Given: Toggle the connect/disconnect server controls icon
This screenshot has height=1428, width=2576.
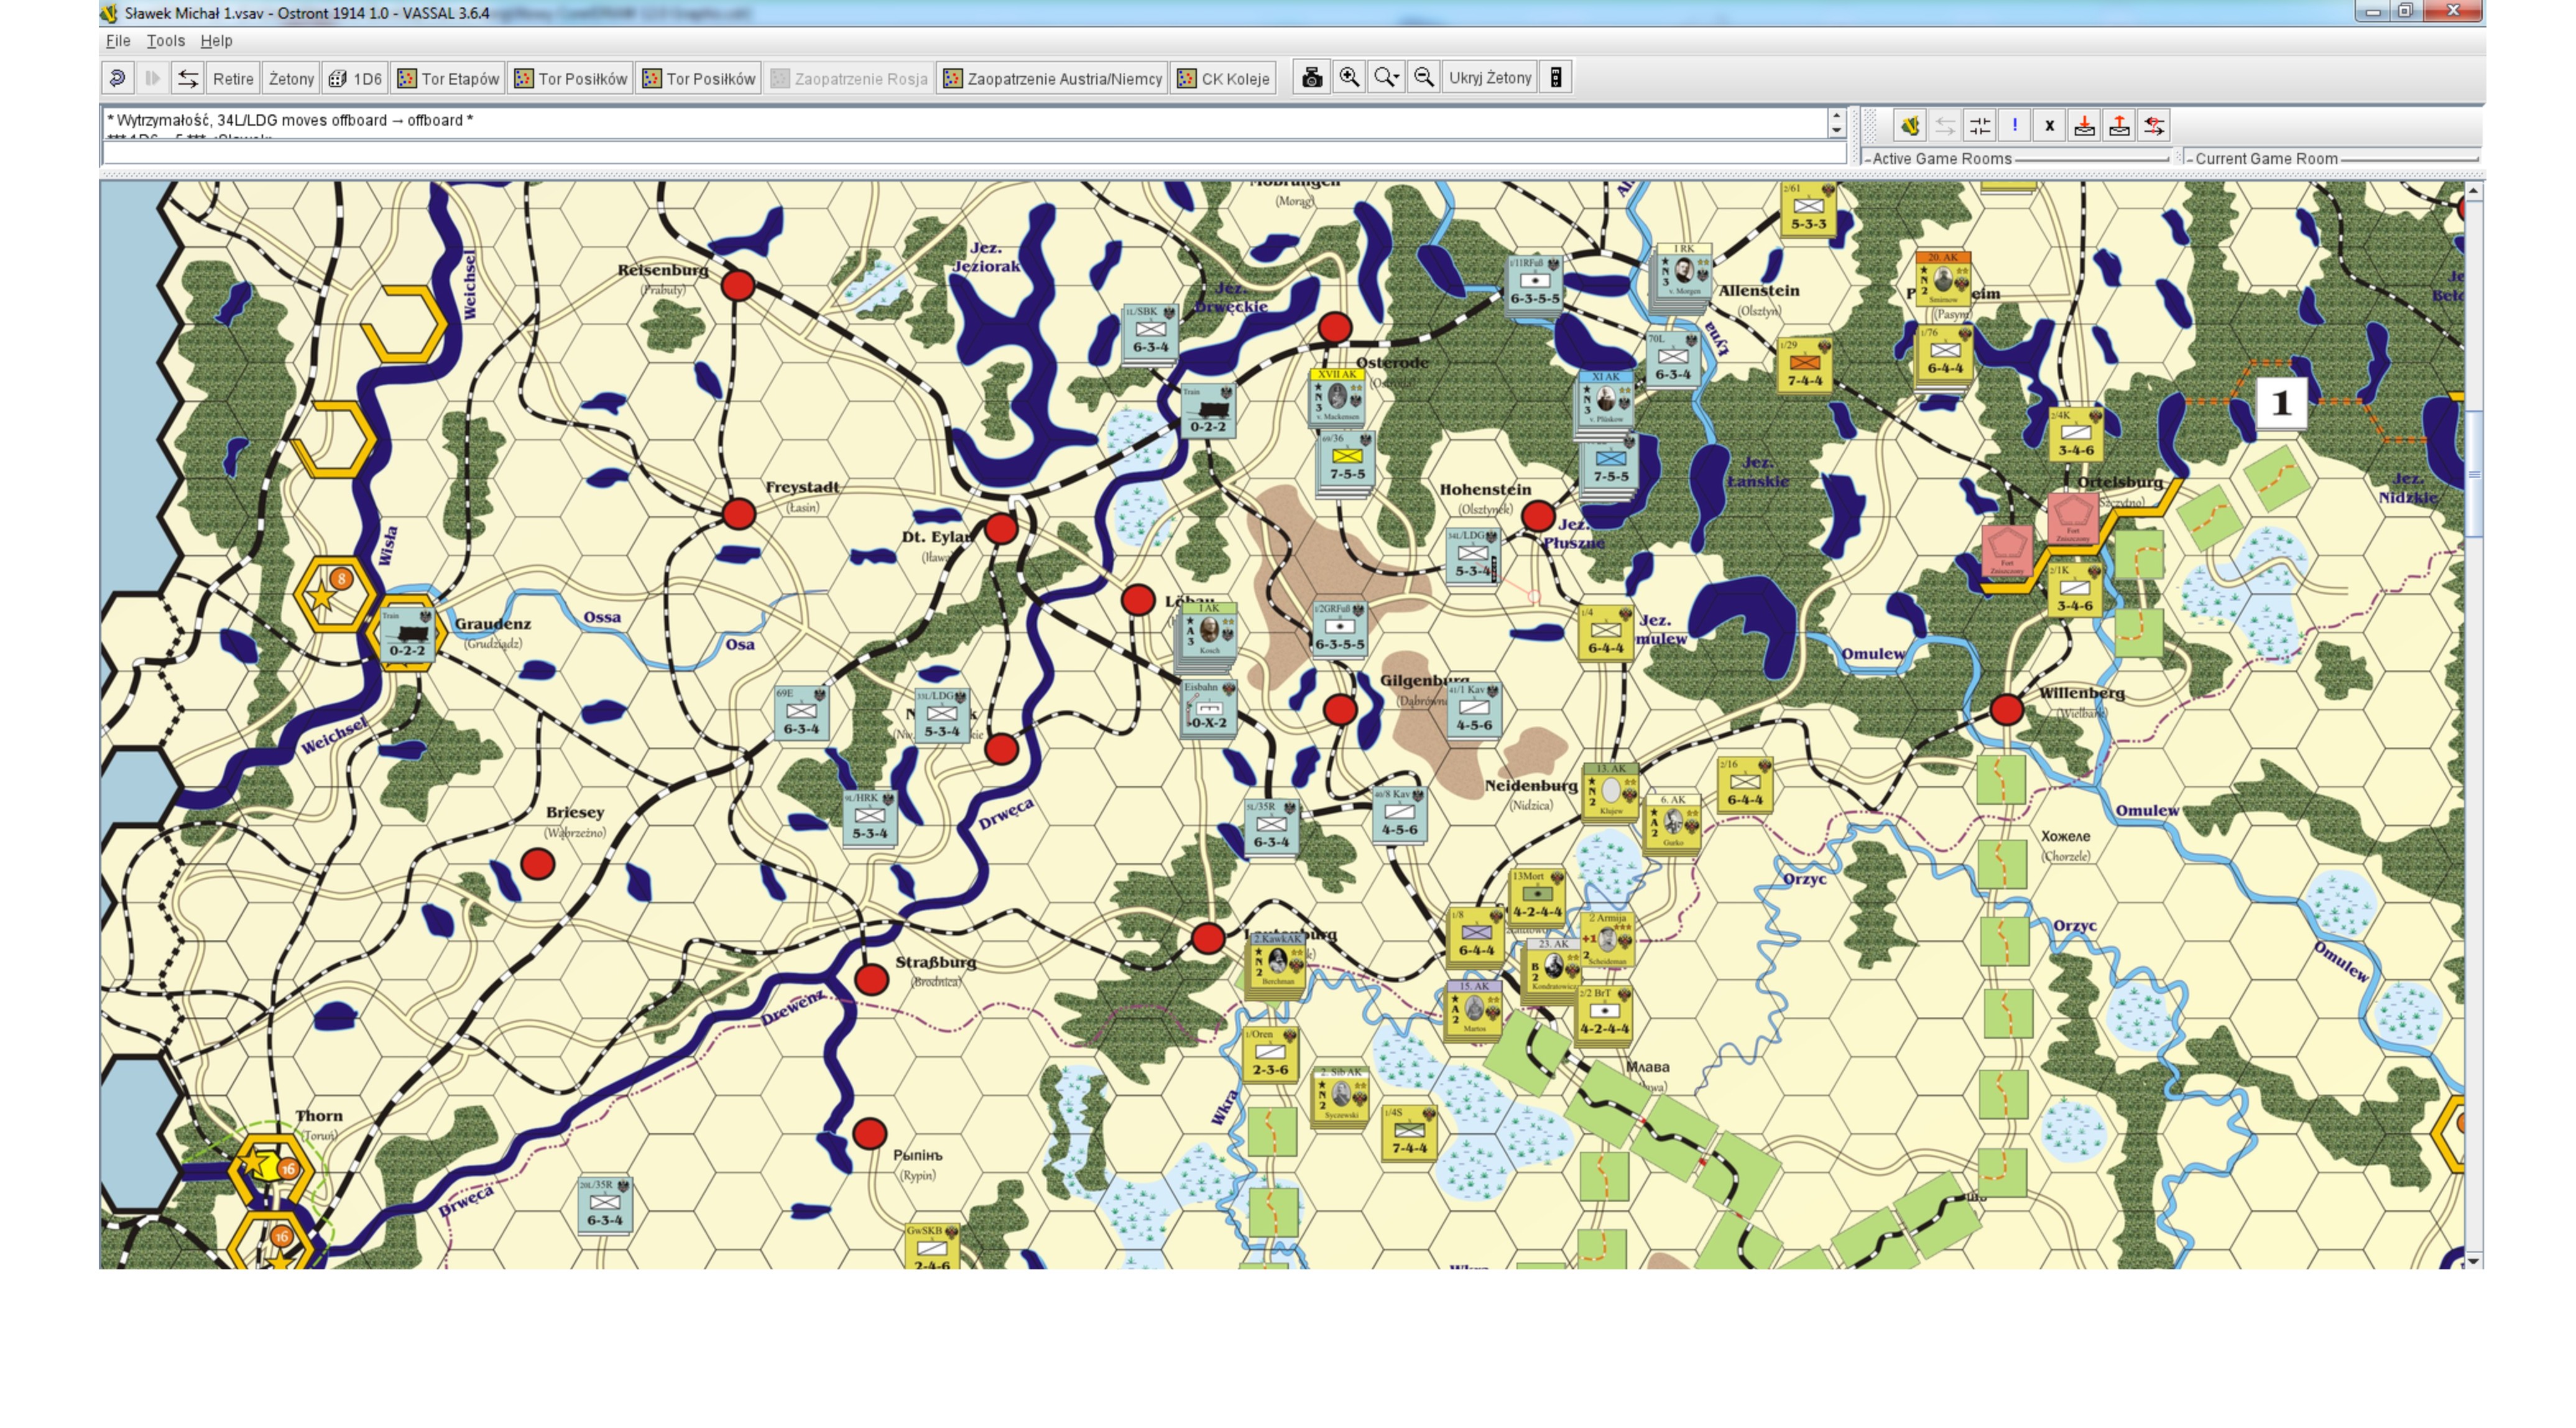Looking at the screenshot, I should [1979, 126].
